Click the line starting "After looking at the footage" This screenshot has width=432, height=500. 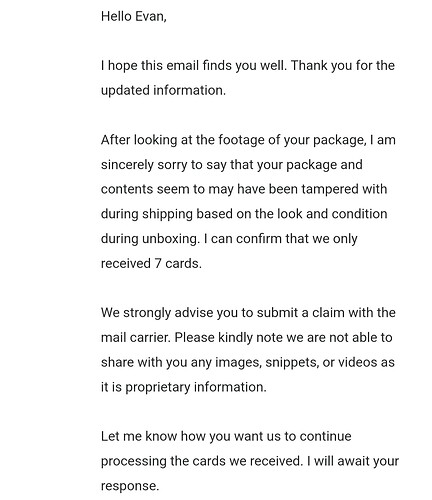[248, 140]
